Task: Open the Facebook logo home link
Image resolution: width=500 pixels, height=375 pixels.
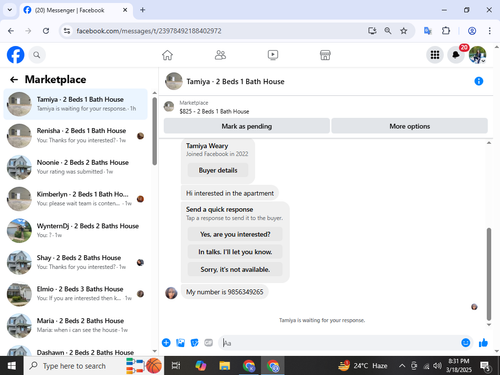Action: click(15, 55)
